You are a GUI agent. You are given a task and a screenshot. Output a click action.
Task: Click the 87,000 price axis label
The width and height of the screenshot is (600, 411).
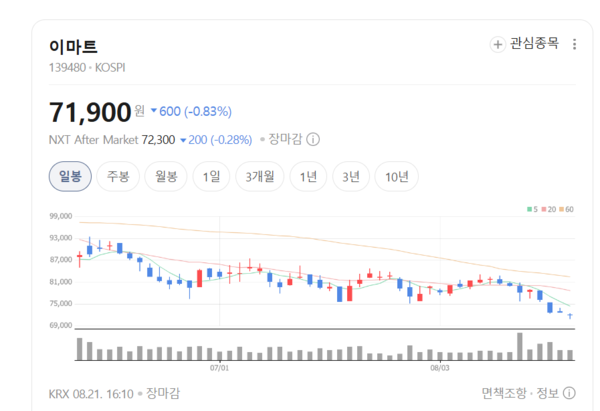tap(60, 260)
